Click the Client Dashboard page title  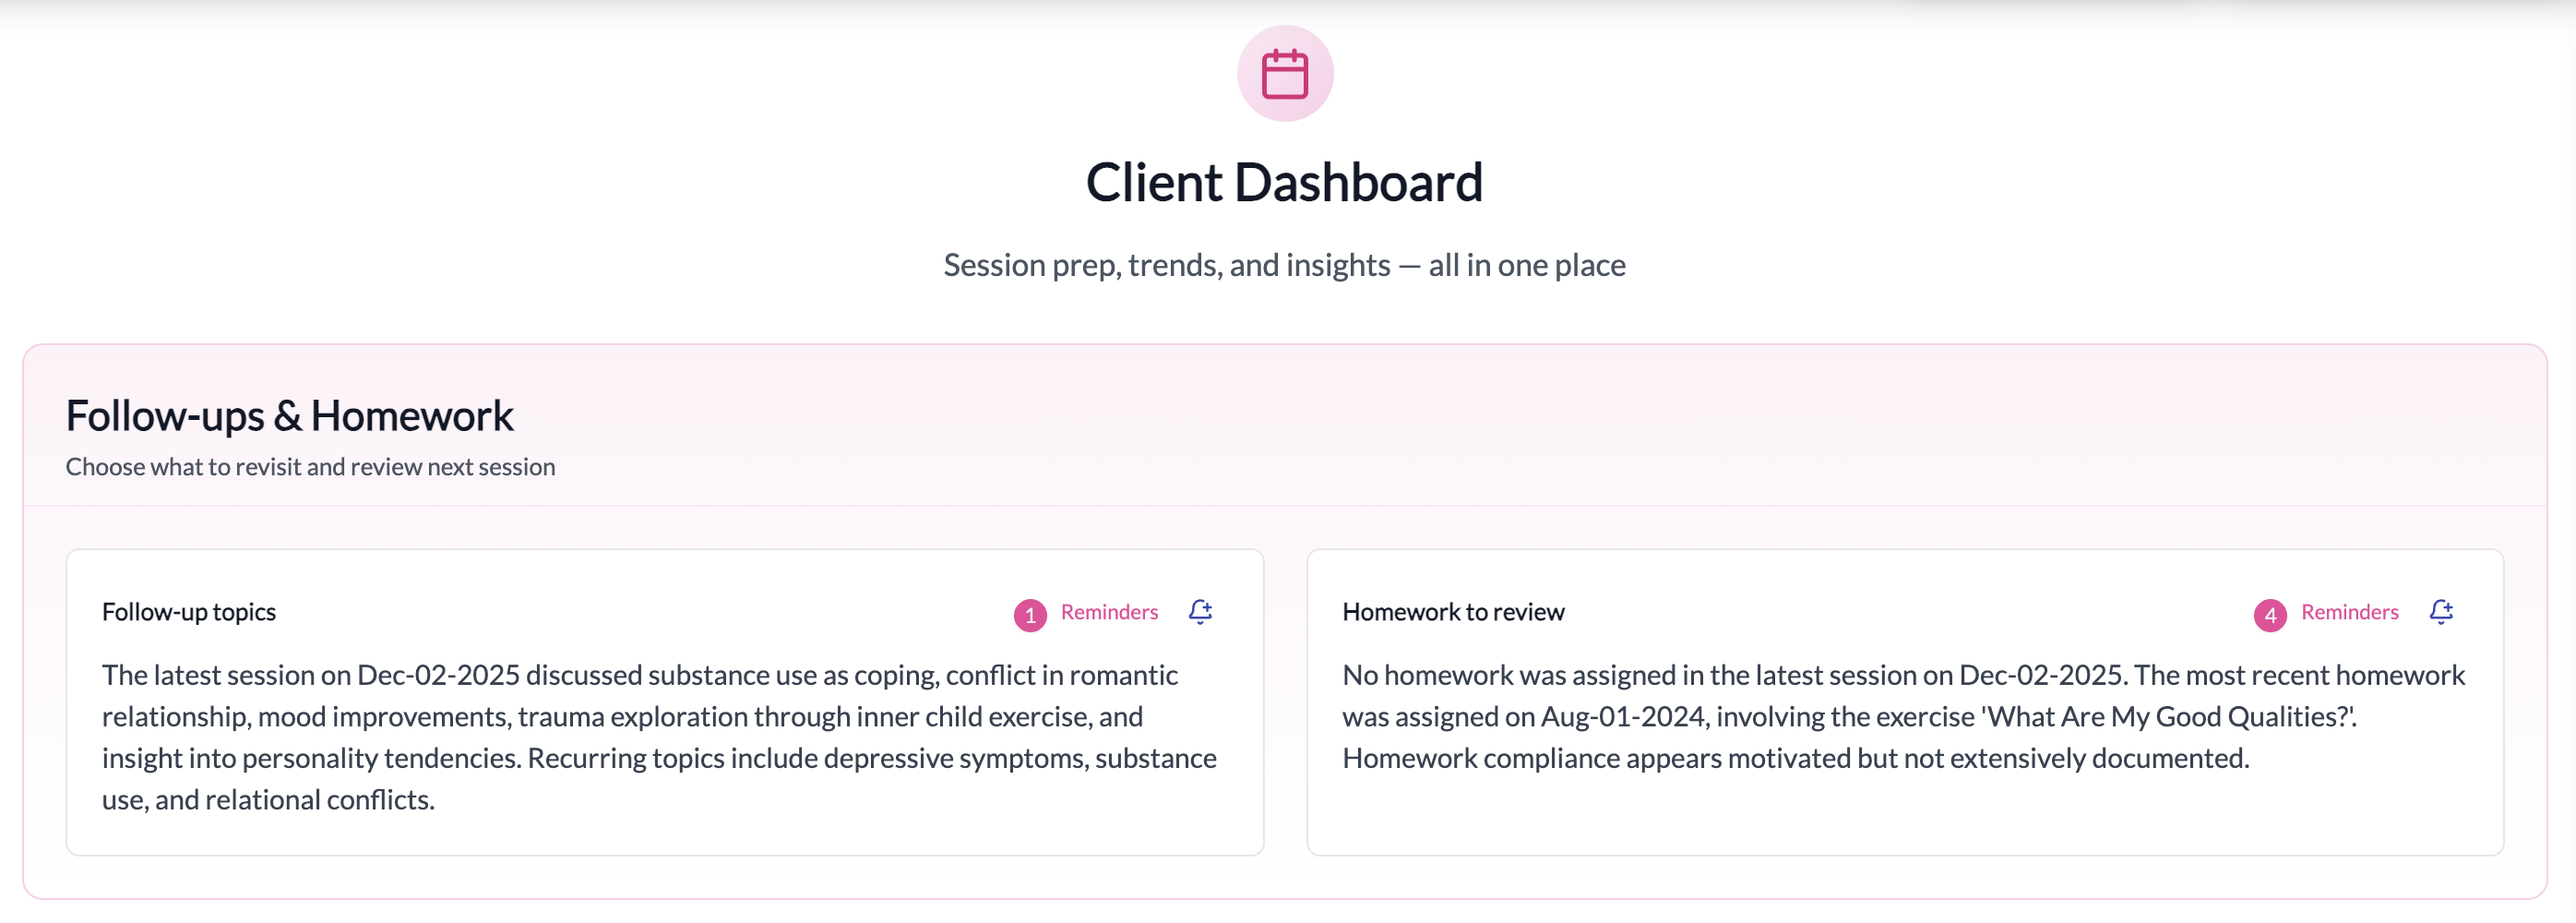click(1286, 181)
